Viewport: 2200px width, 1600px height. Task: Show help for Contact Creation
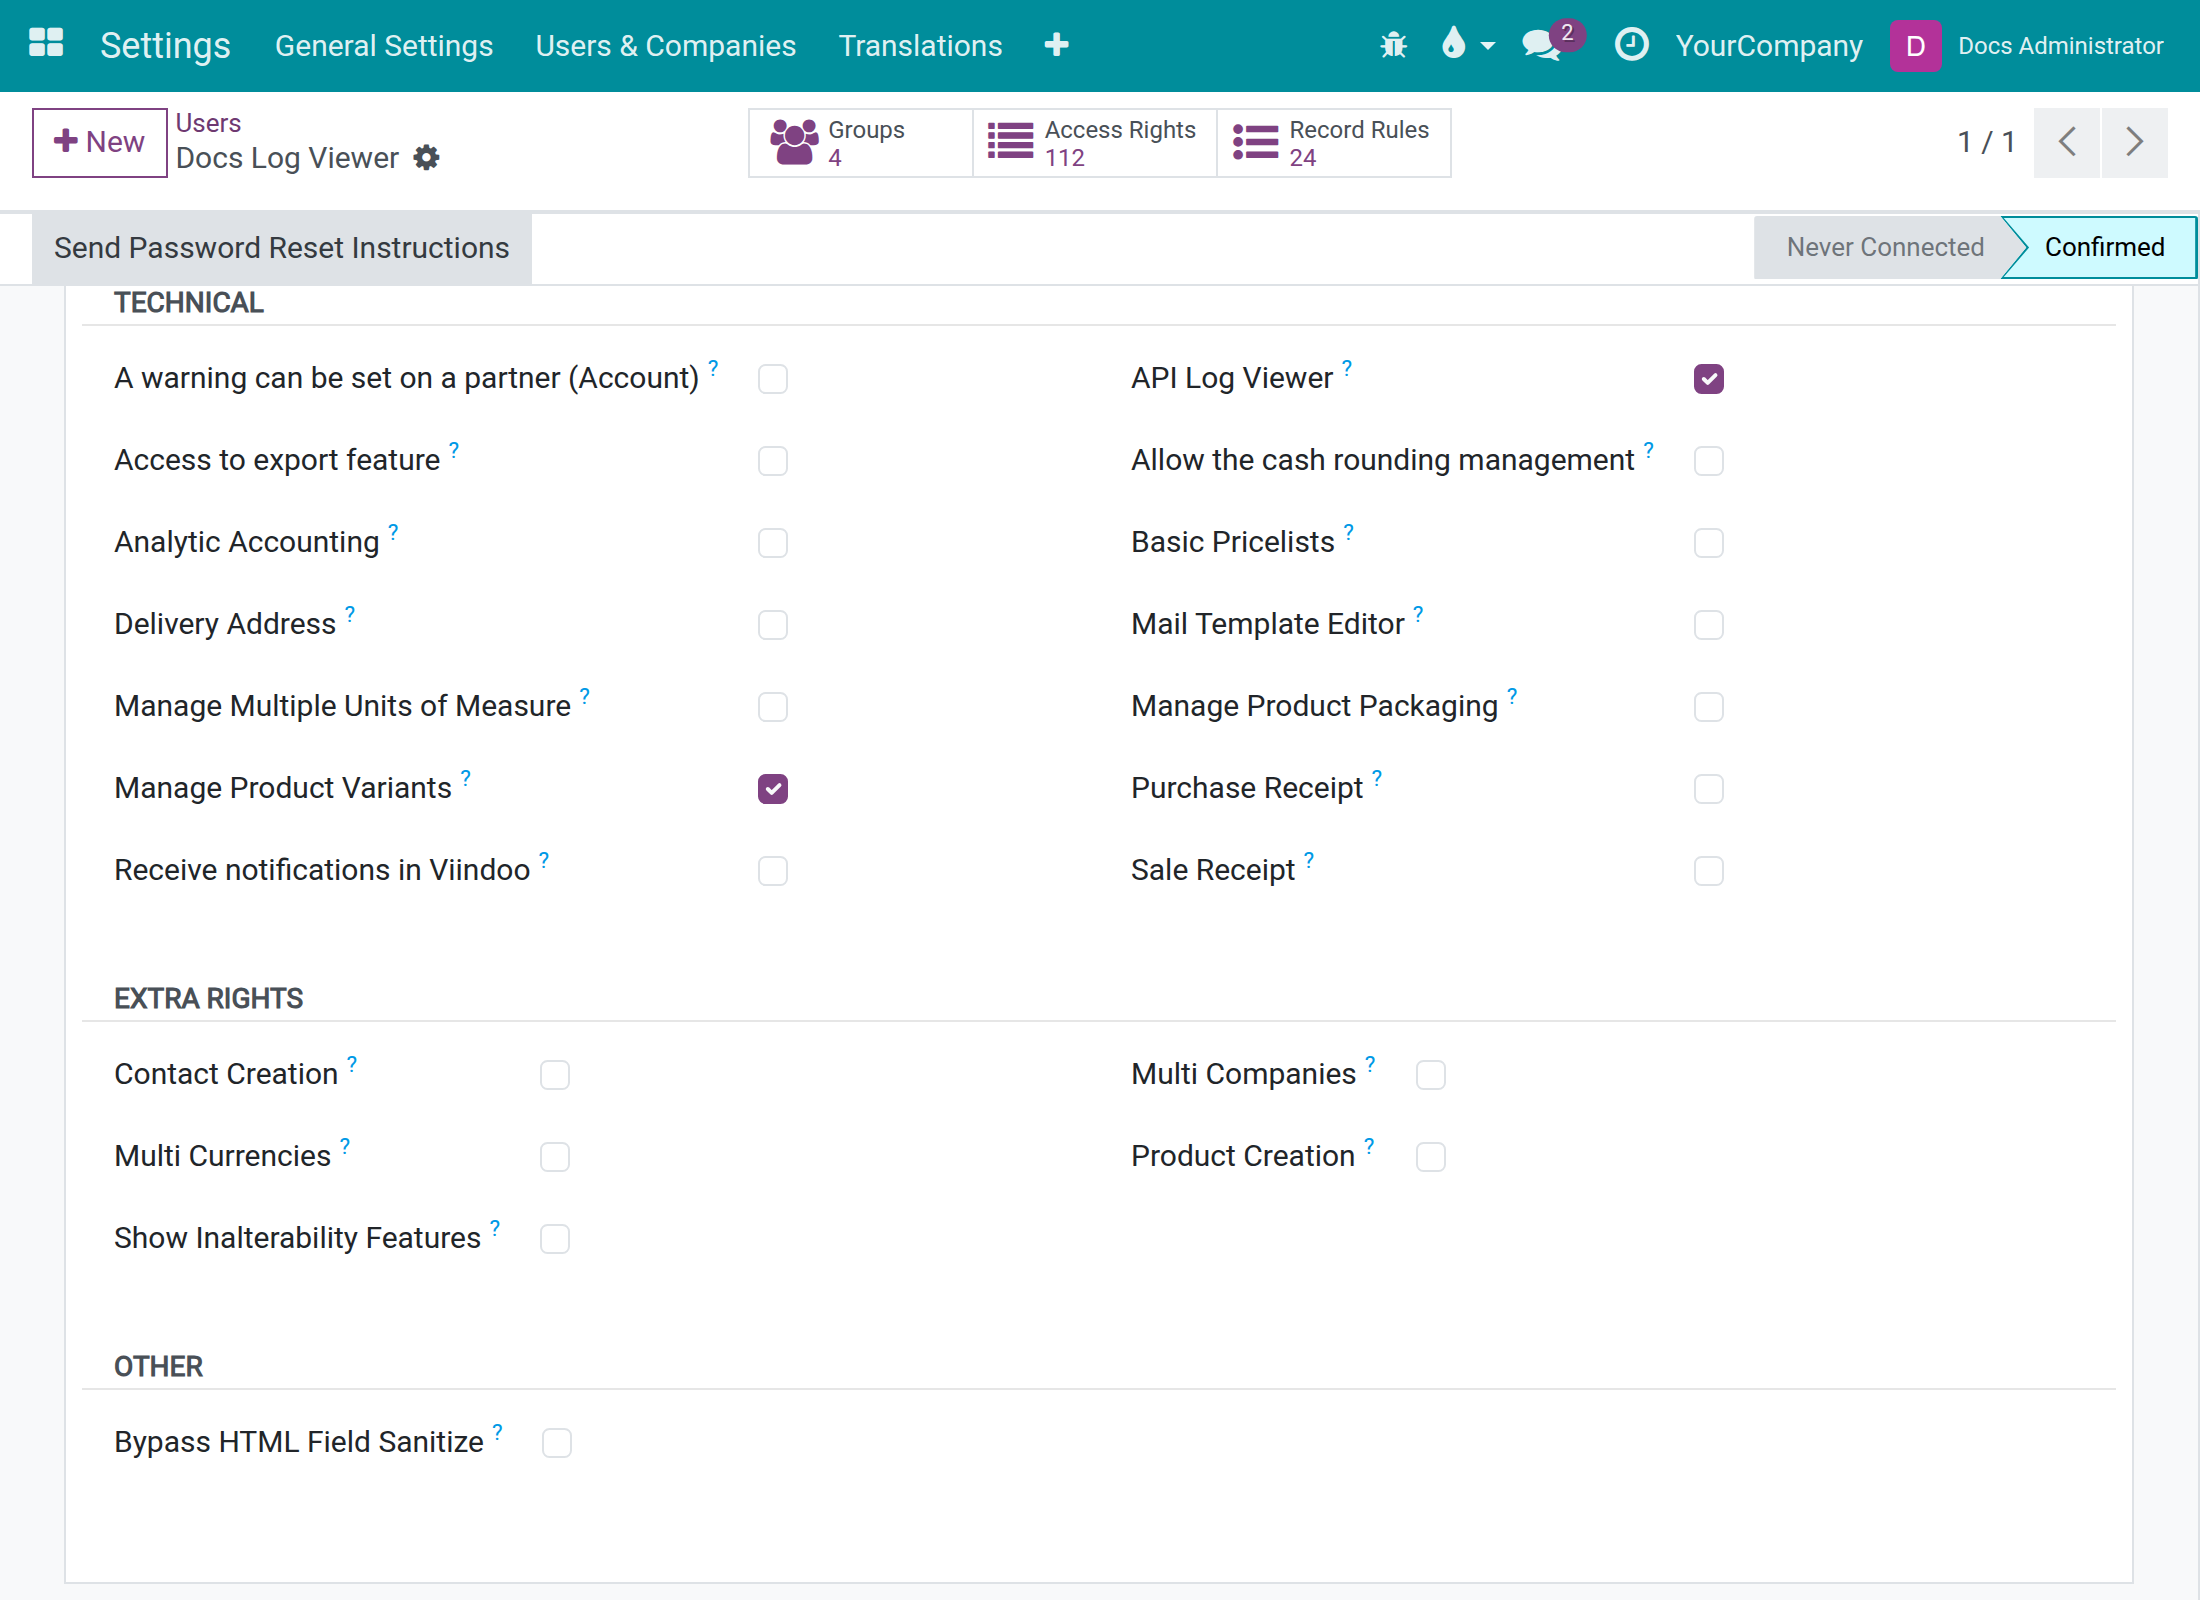coord(352,1064)
